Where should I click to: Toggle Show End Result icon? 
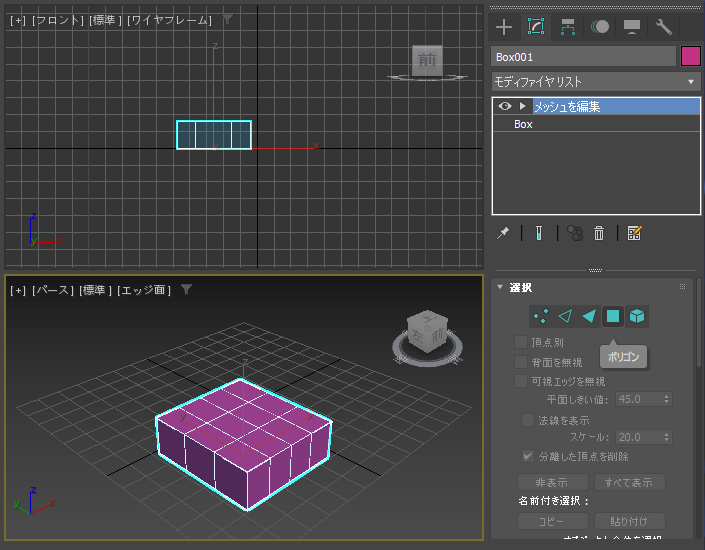539,233
